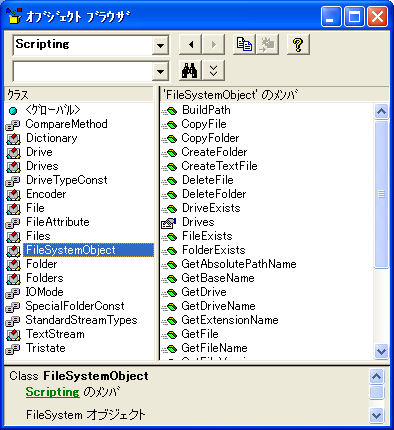Select the DriveTypeConst enum

click(67, 180)
